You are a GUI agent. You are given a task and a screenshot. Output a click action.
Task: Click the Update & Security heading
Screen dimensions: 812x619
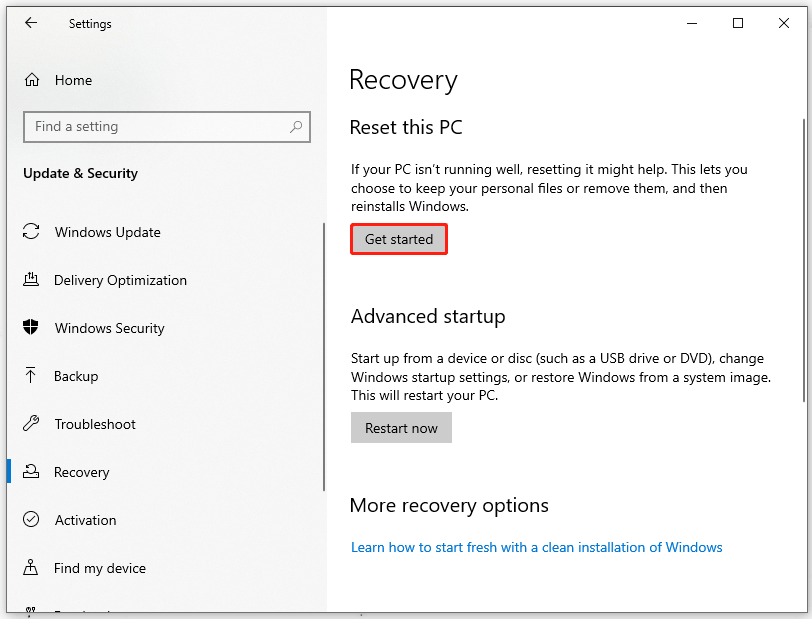(81, 174)
